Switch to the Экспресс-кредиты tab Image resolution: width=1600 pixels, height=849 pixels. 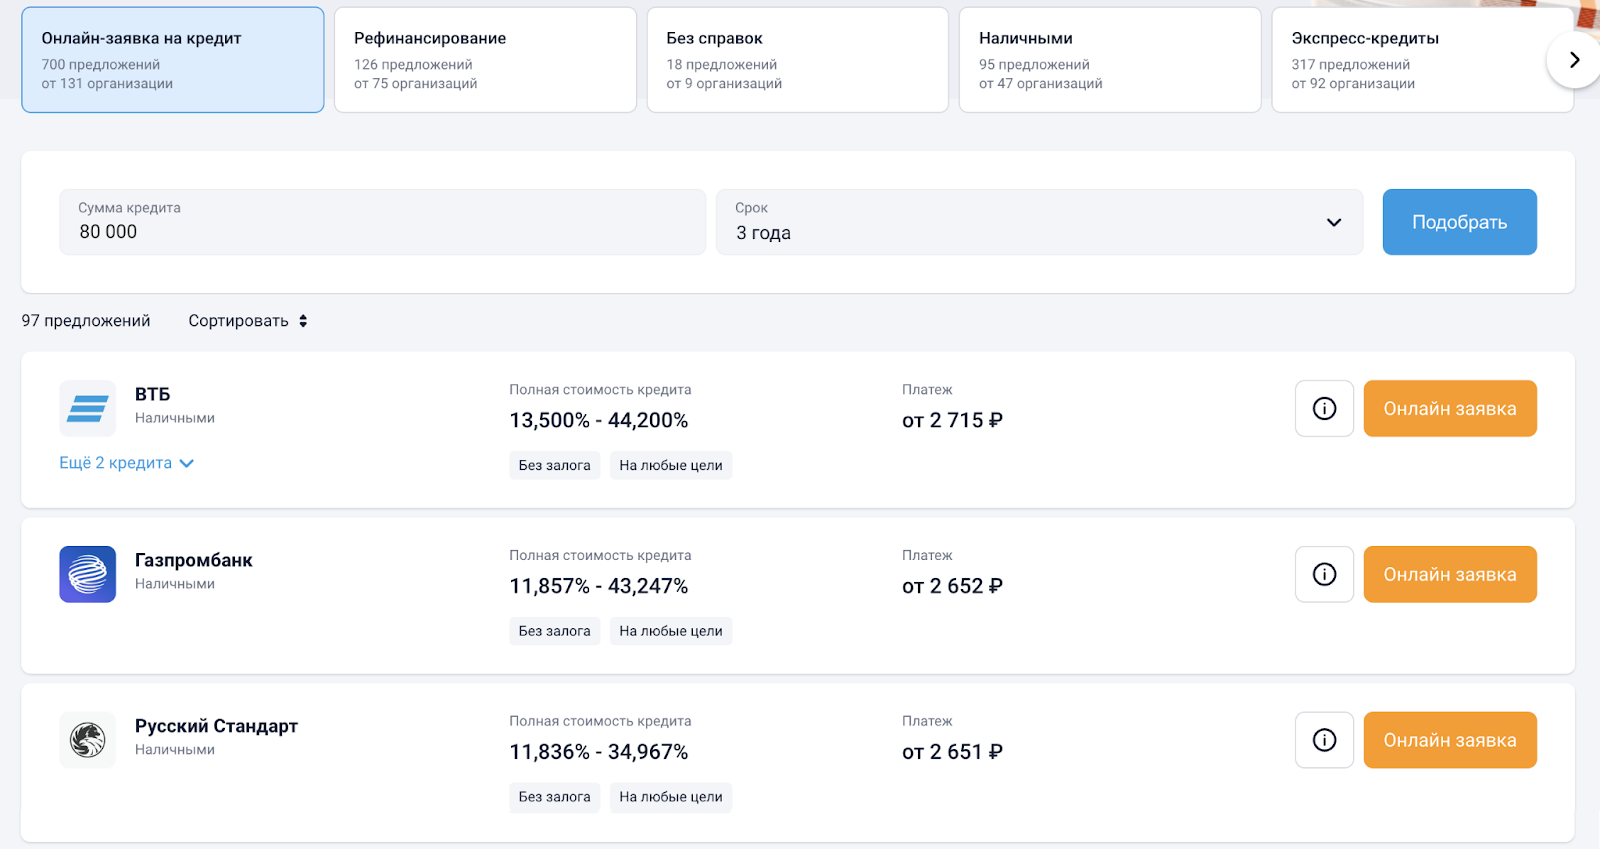pyautogui.click(x=1422, y=60)
